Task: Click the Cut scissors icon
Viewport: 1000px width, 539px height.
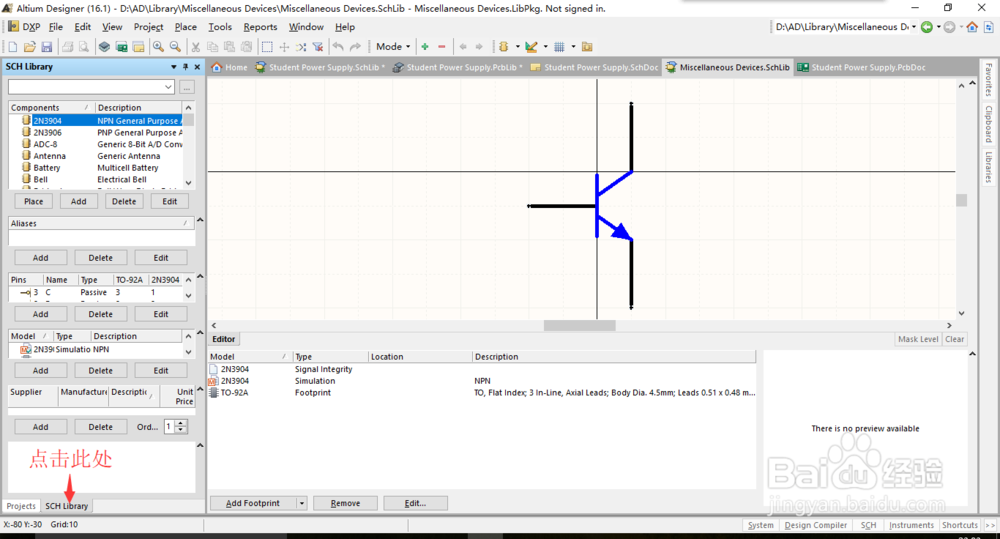Action: (x=196, y=47)
